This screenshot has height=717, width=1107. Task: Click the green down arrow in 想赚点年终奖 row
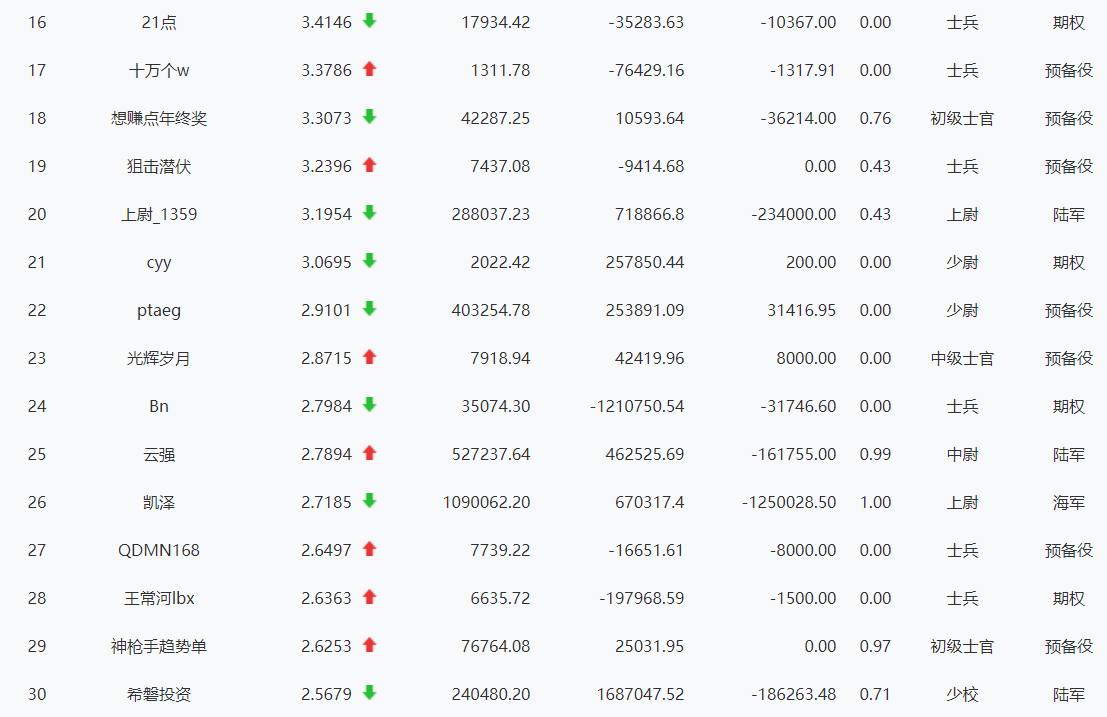(x=369, y=117)
